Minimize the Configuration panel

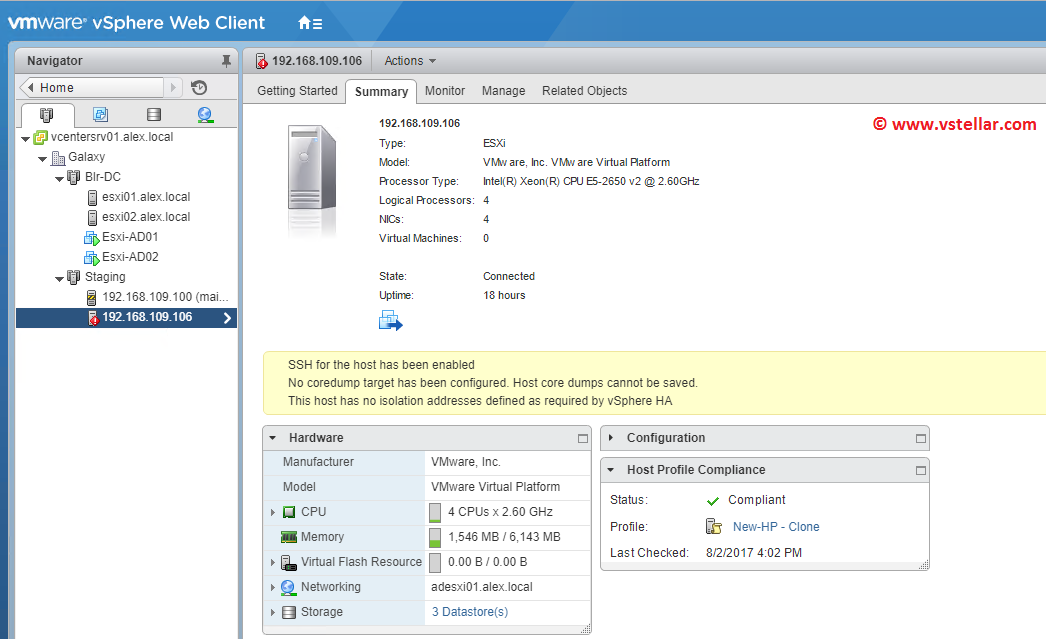pos(921,438)
